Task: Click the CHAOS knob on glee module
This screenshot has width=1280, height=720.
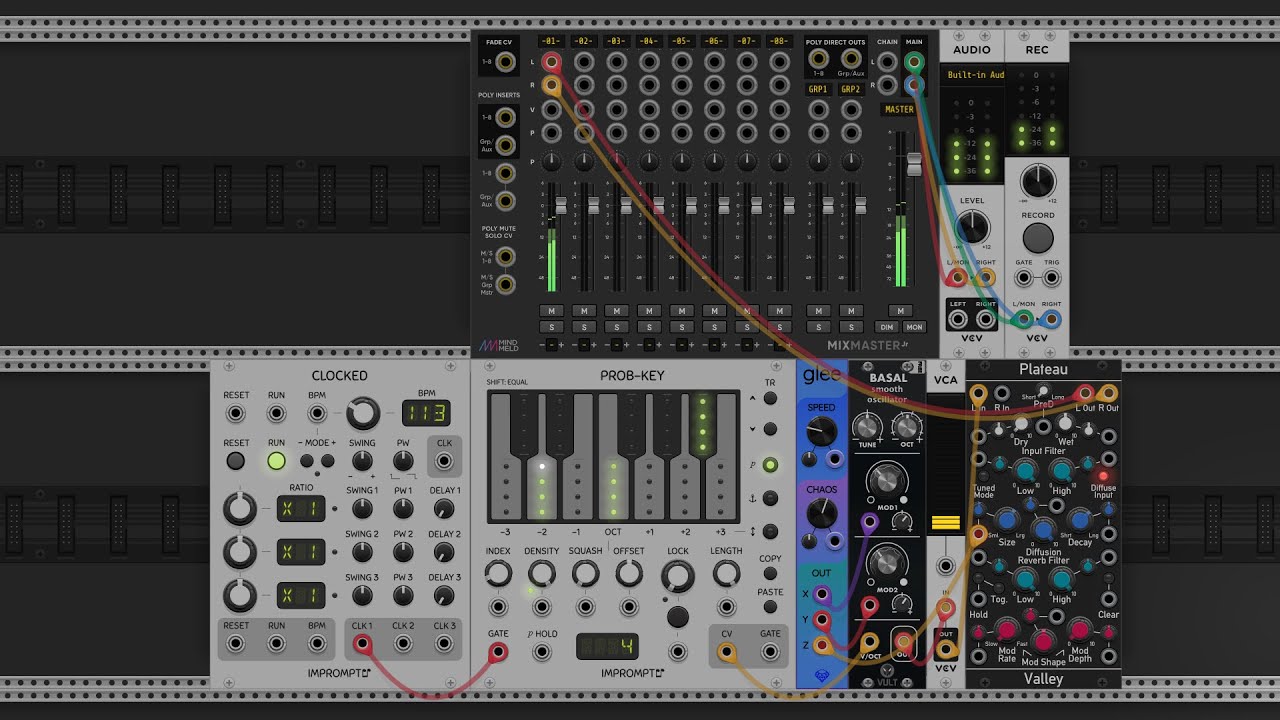Action: [x=821, y=514]
